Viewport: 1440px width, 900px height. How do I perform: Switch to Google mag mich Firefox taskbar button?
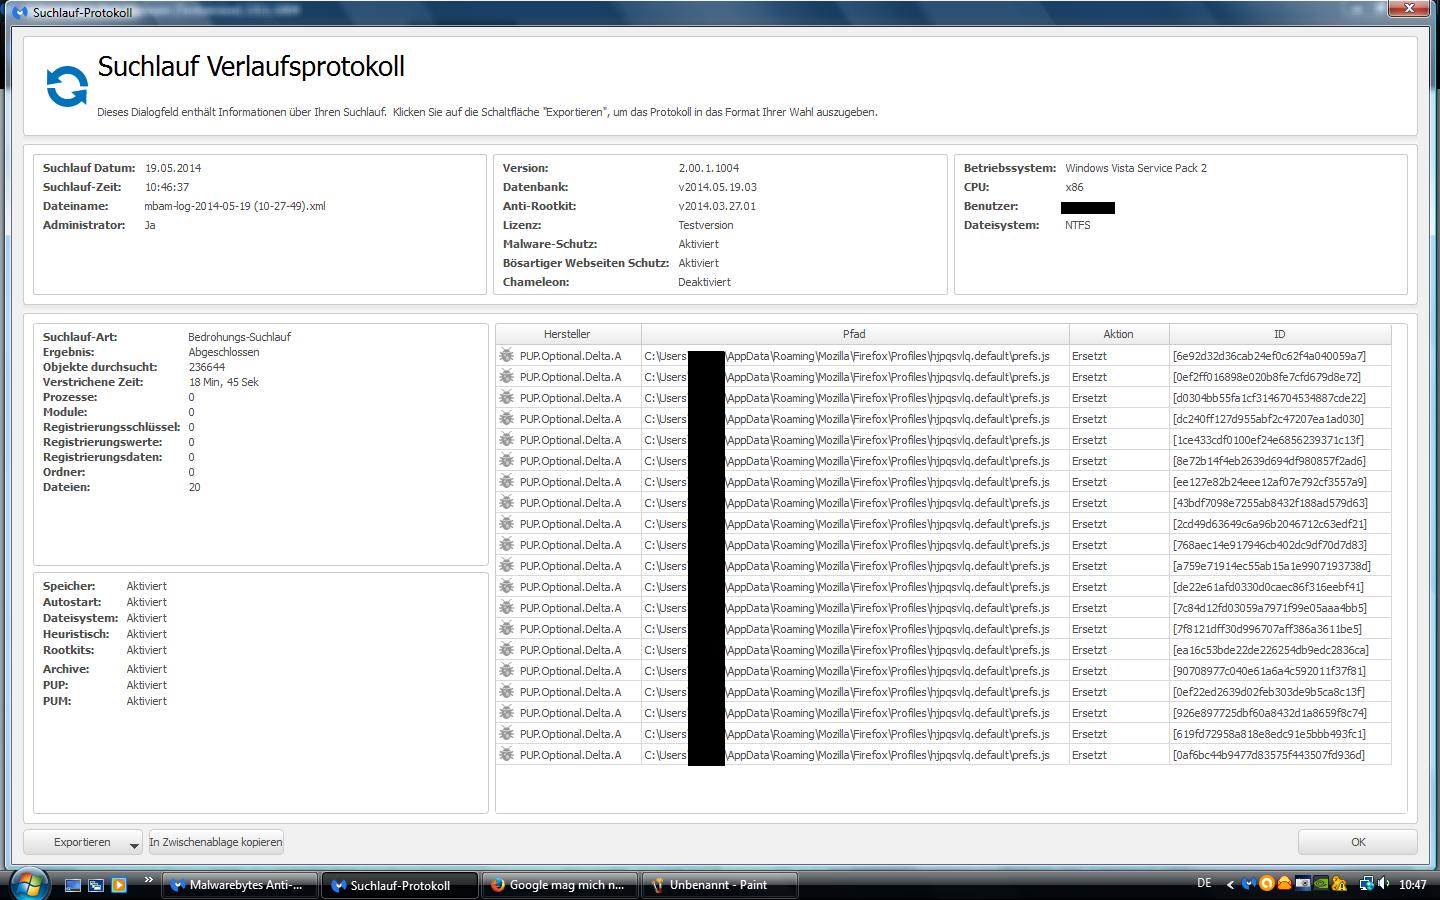[561, 885]
